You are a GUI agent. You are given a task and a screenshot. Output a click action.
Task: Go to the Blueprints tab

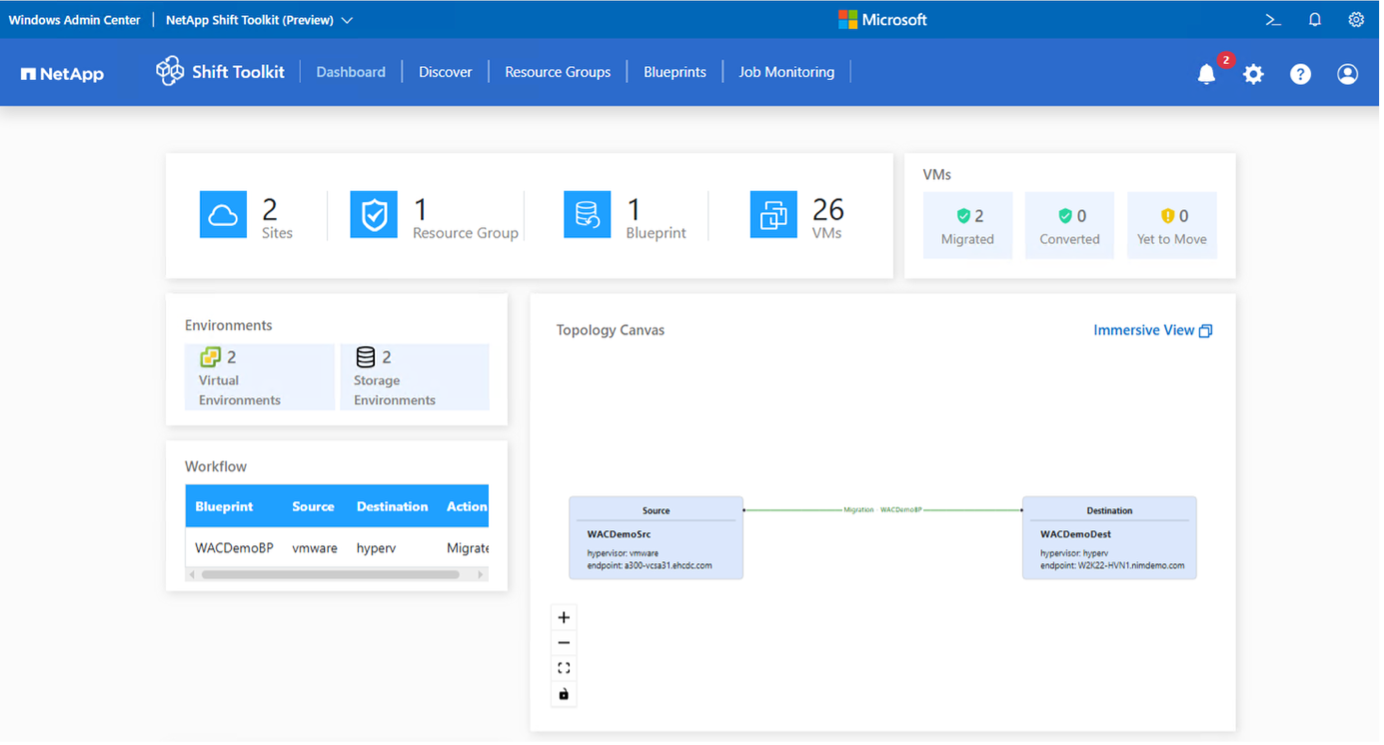coord(677,72)
